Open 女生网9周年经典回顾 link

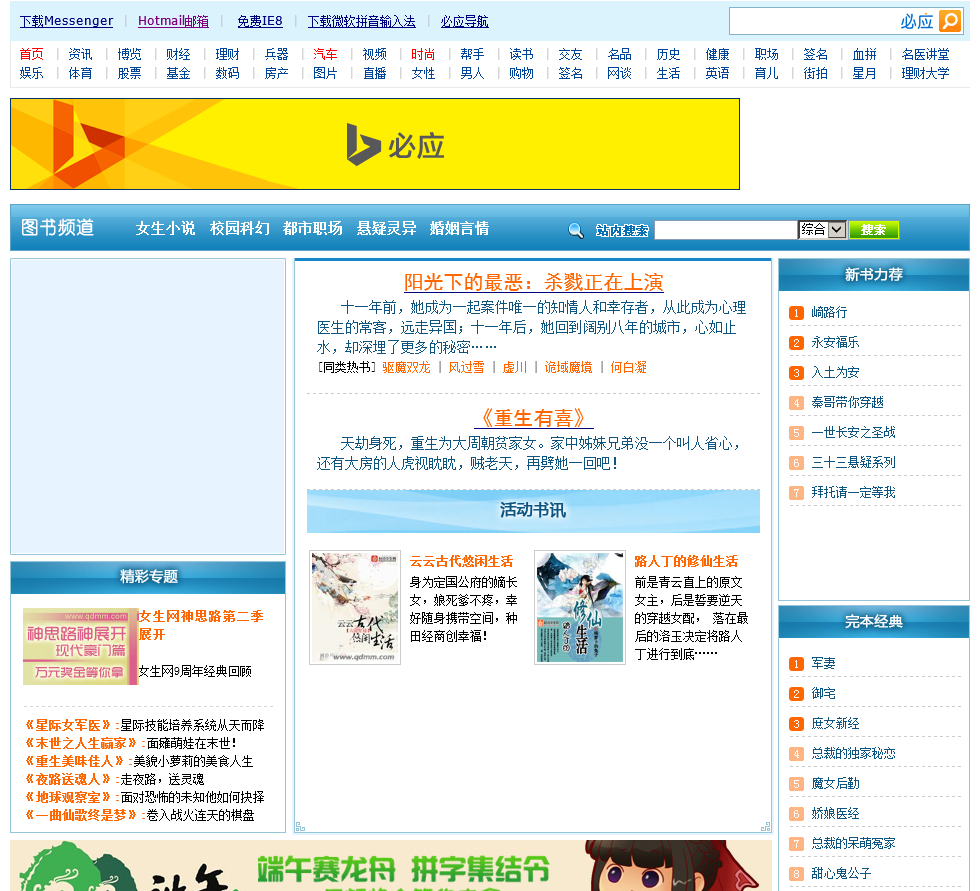pos(194,671)
